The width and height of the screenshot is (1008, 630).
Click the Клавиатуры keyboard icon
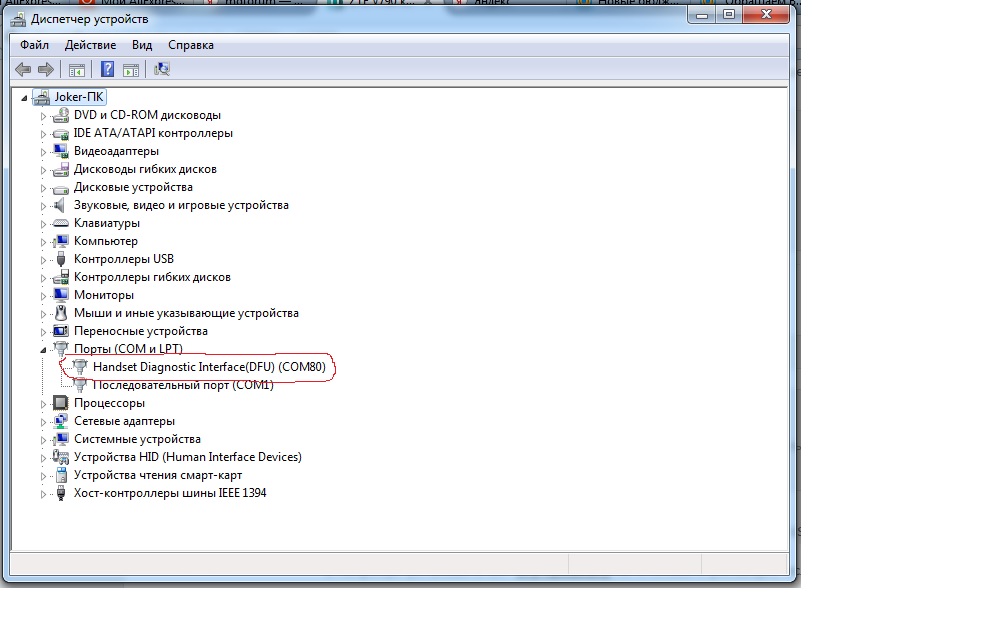[60, 223]
